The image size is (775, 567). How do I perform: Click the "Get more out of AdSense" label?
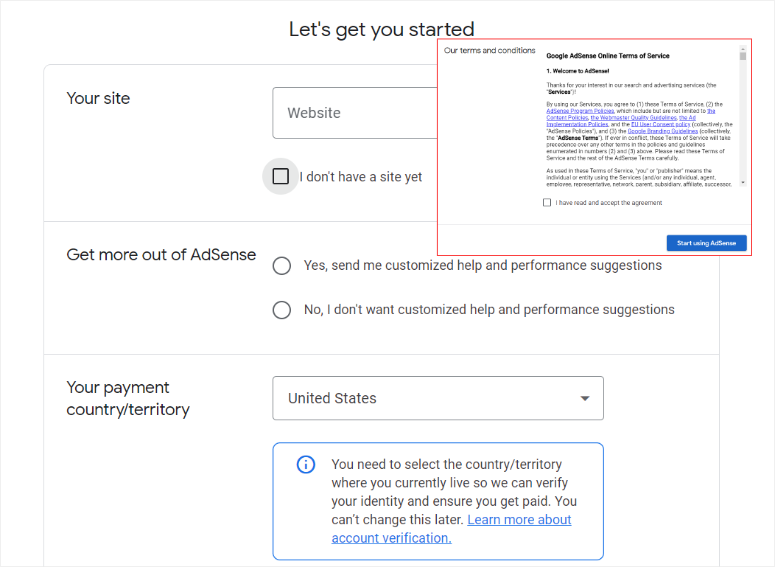point(161,255)
